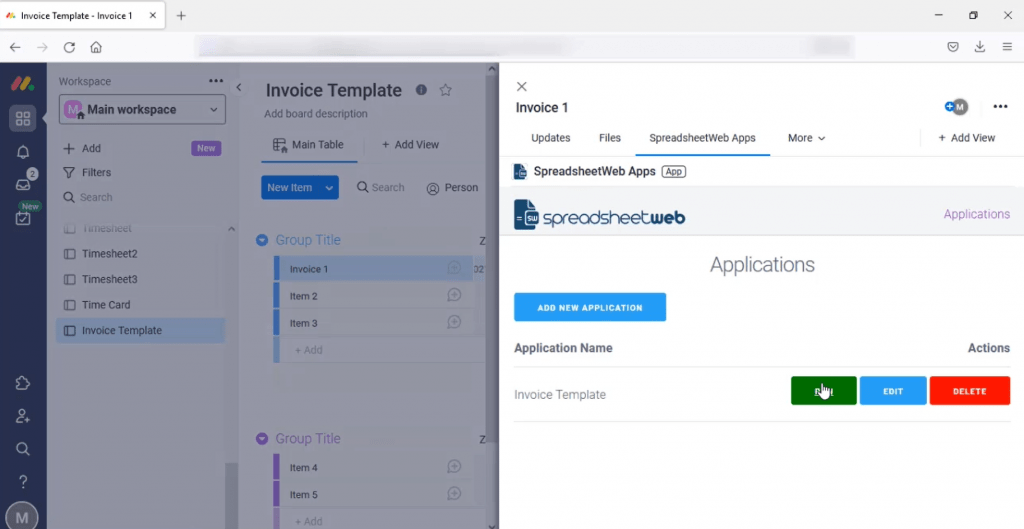Open the More tabs dropdown
The height and width of the screenshot is (529, 1024).
coord(807,138)
